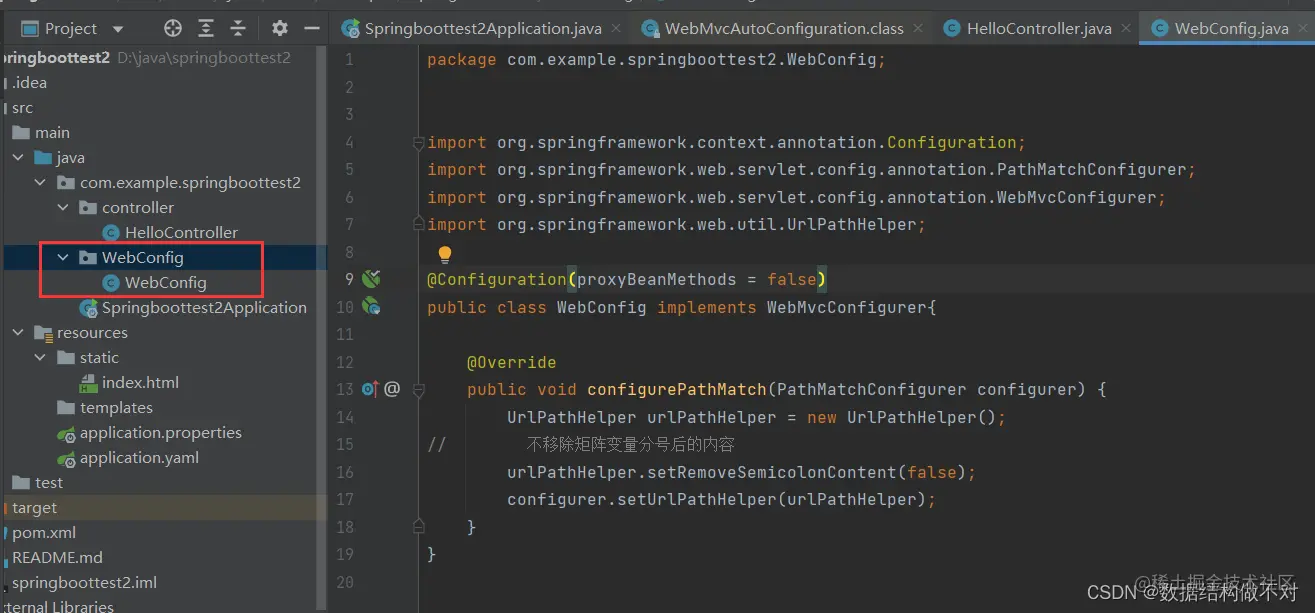Click the Spring bean gutter icon on line 9

click(x=371, y=280)
